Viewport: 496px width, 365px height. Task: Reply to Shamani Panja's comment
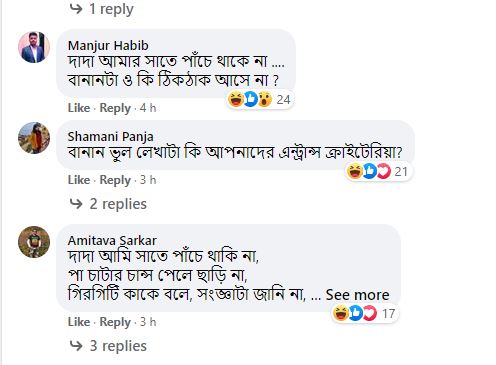(115, 180)
